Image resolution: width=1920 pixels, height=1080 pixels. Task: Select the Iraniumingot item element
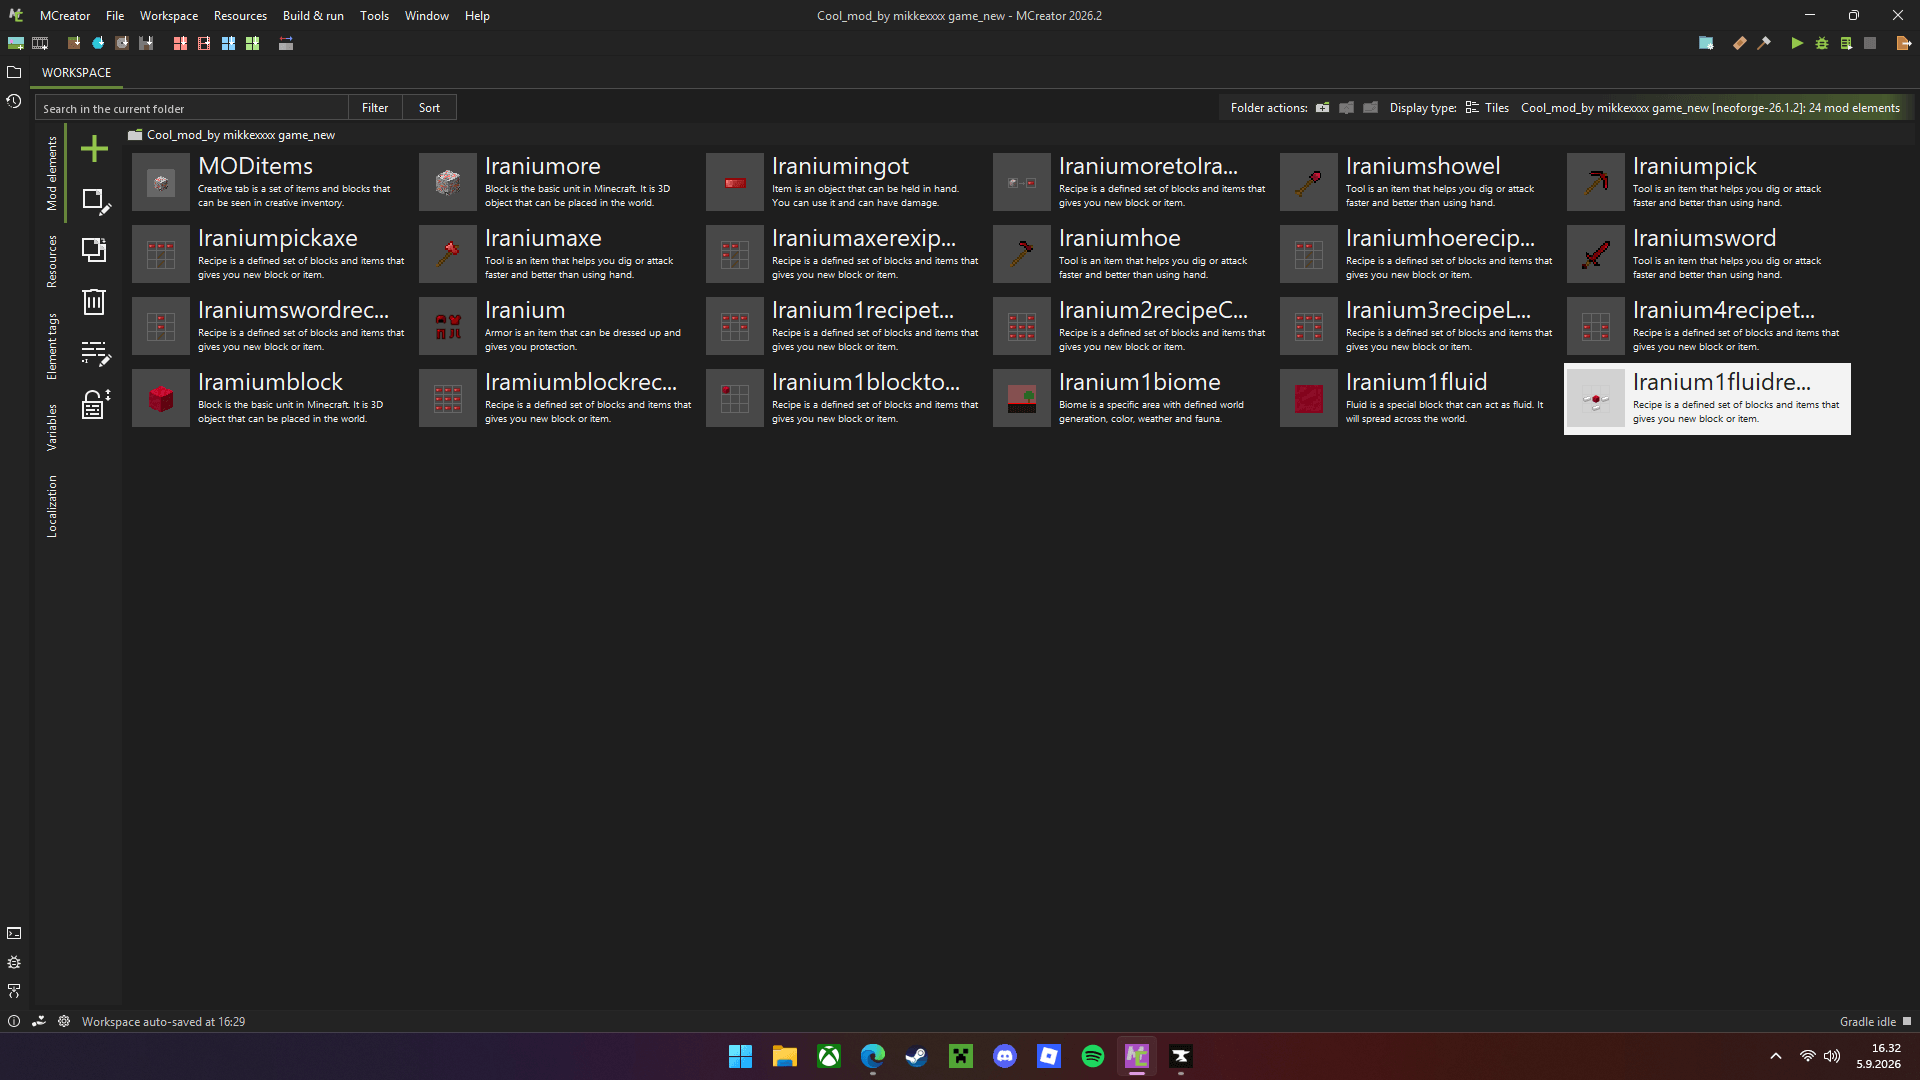pyautogui.click(x=846, y=182)
